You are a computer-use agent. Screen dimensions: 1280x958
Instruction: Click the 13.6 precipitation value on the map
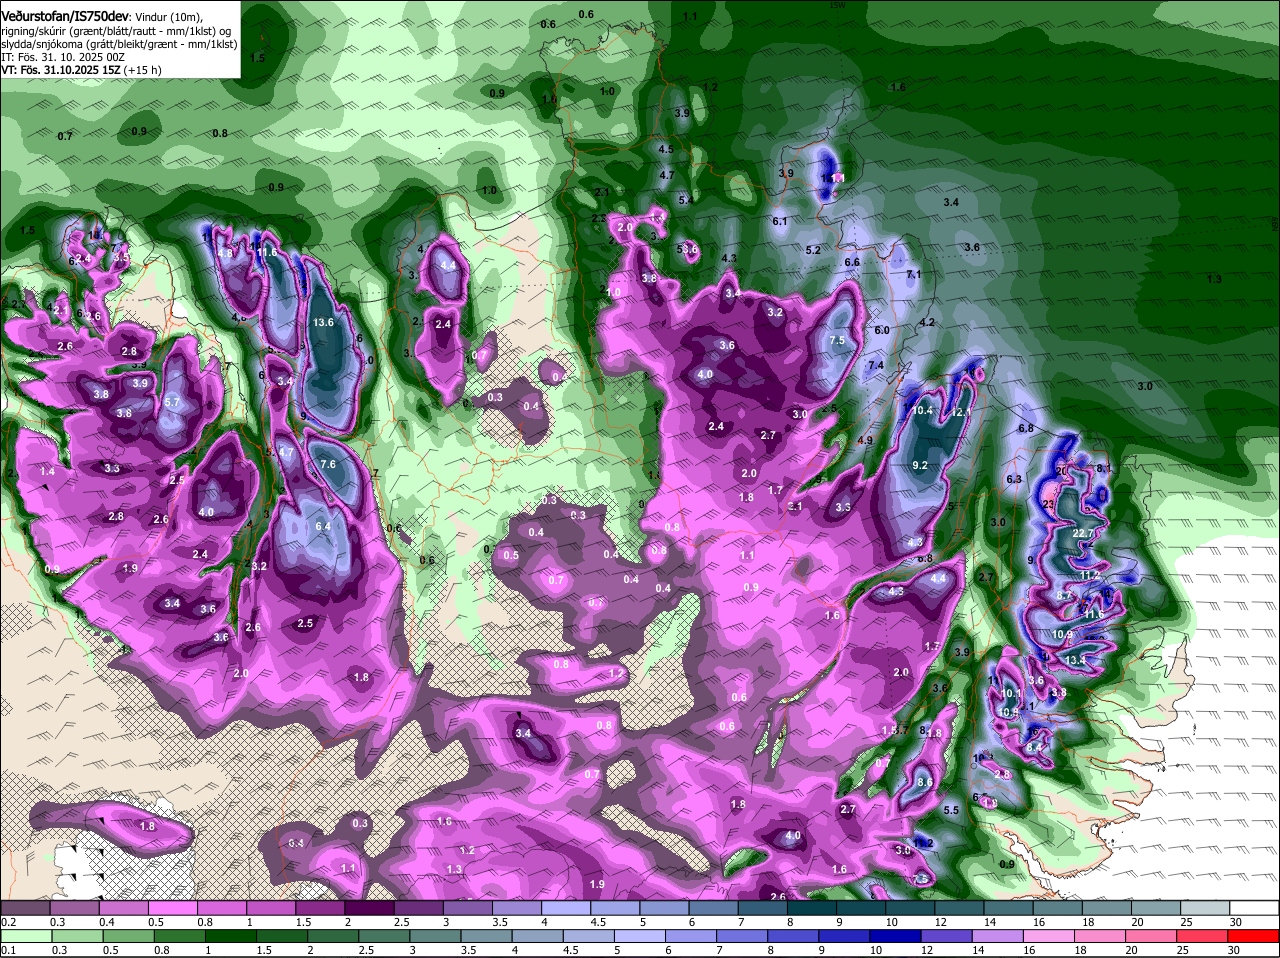tap(323, 322)
